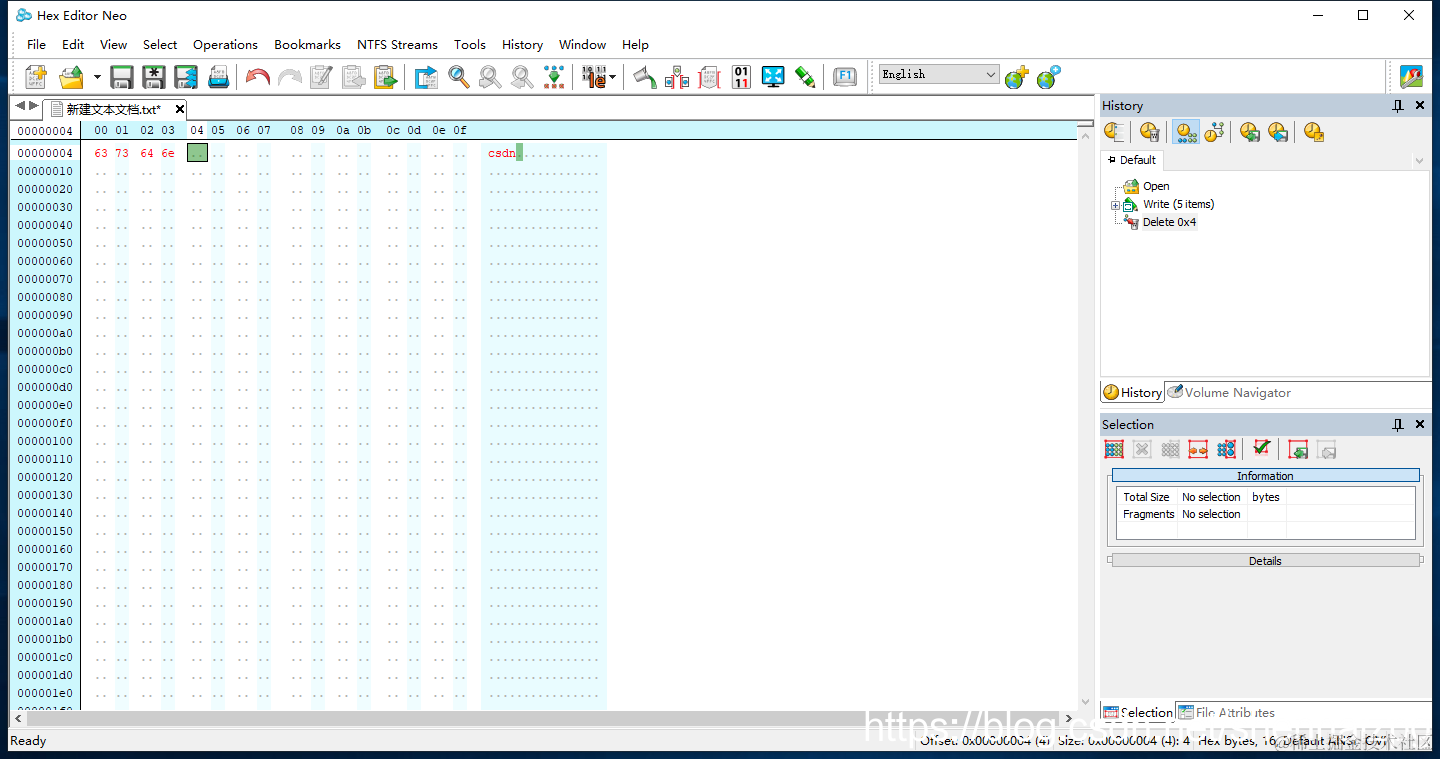1440x759 pixels.
Task: Toggle the green checkmark selection icon
Action: [1262, 449]
